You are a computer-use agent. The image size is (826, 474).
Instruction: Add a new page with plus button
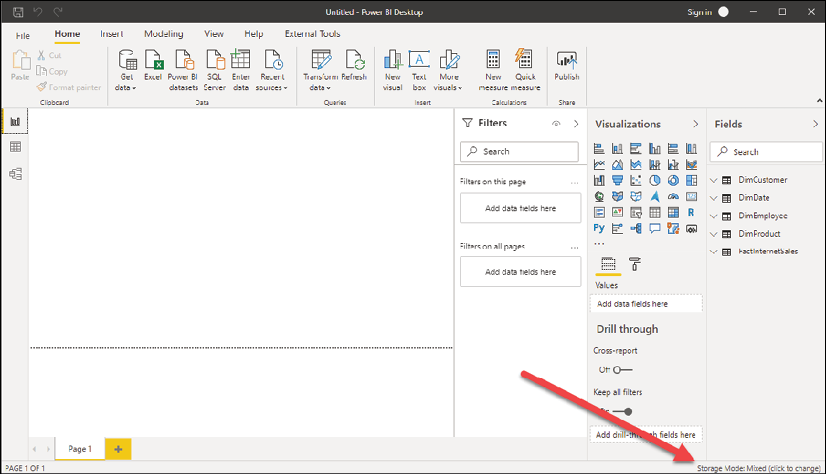118,449
